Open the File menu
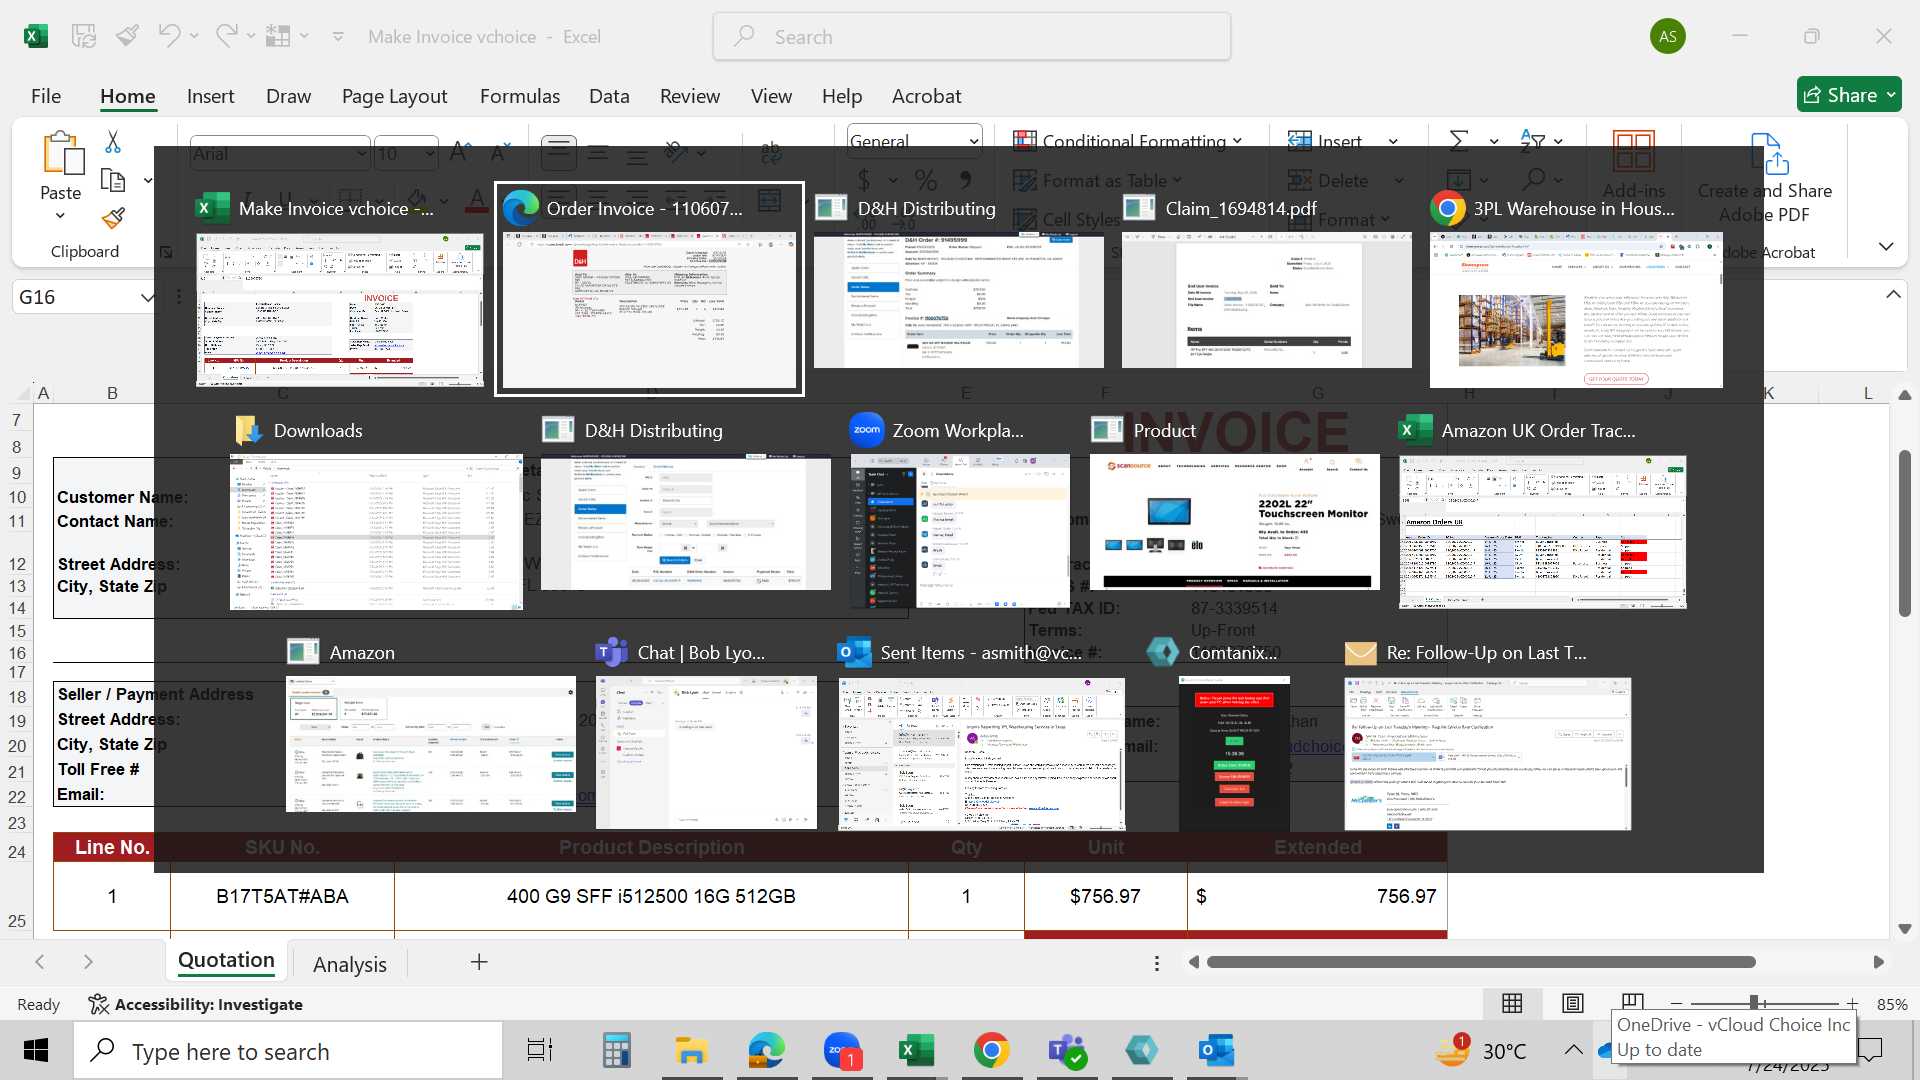1920x1080 pixels. point(46,96)
